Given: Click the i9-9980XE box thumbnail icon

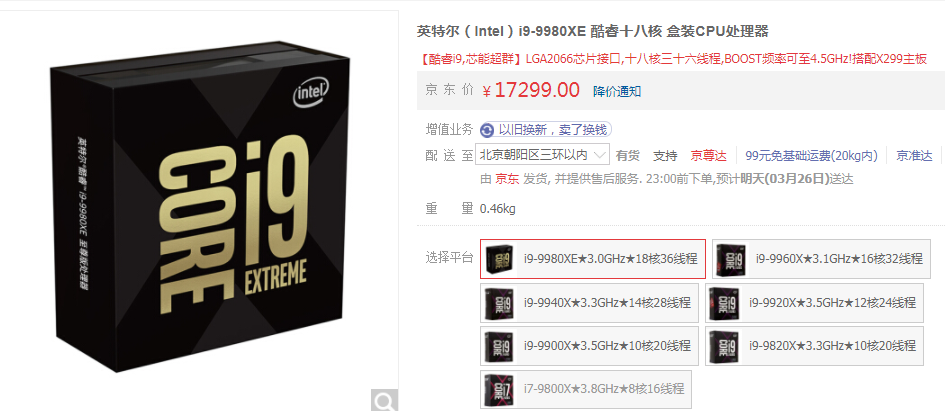Looking at the screenshot, I should [x=499, y=259].
